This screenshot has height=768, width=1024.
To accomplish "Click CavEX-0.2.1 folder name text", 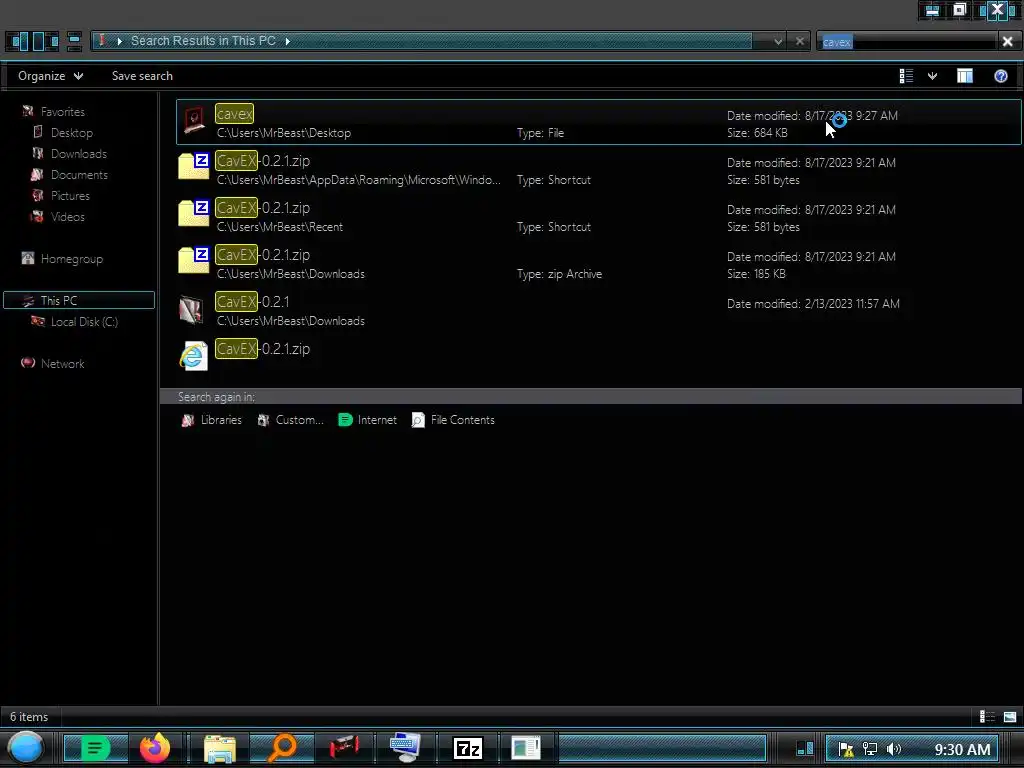I will pos(253,302).
